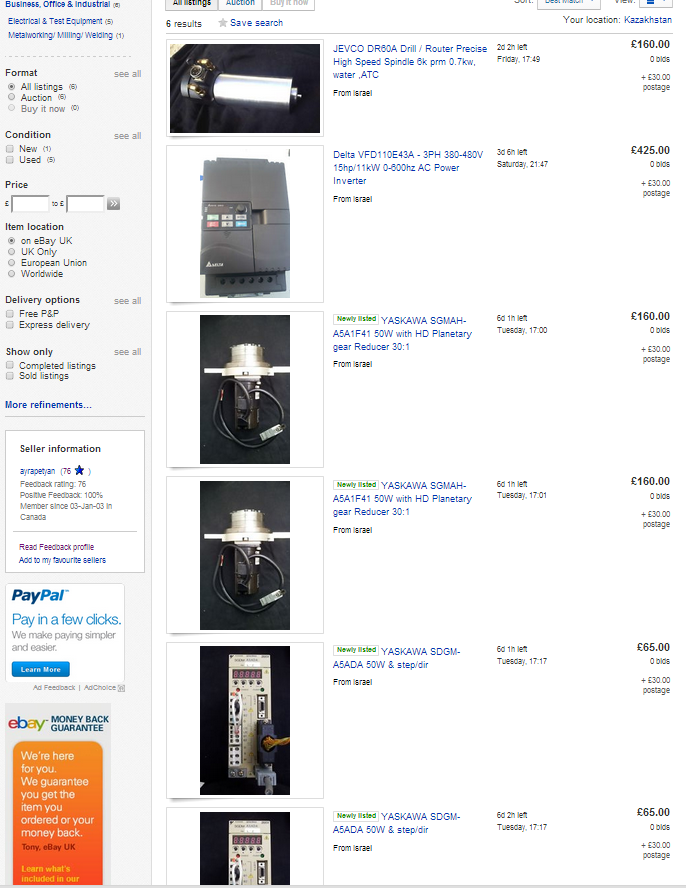Click the minimum price input field
This screenshot has width=686, height=888.
30,203
